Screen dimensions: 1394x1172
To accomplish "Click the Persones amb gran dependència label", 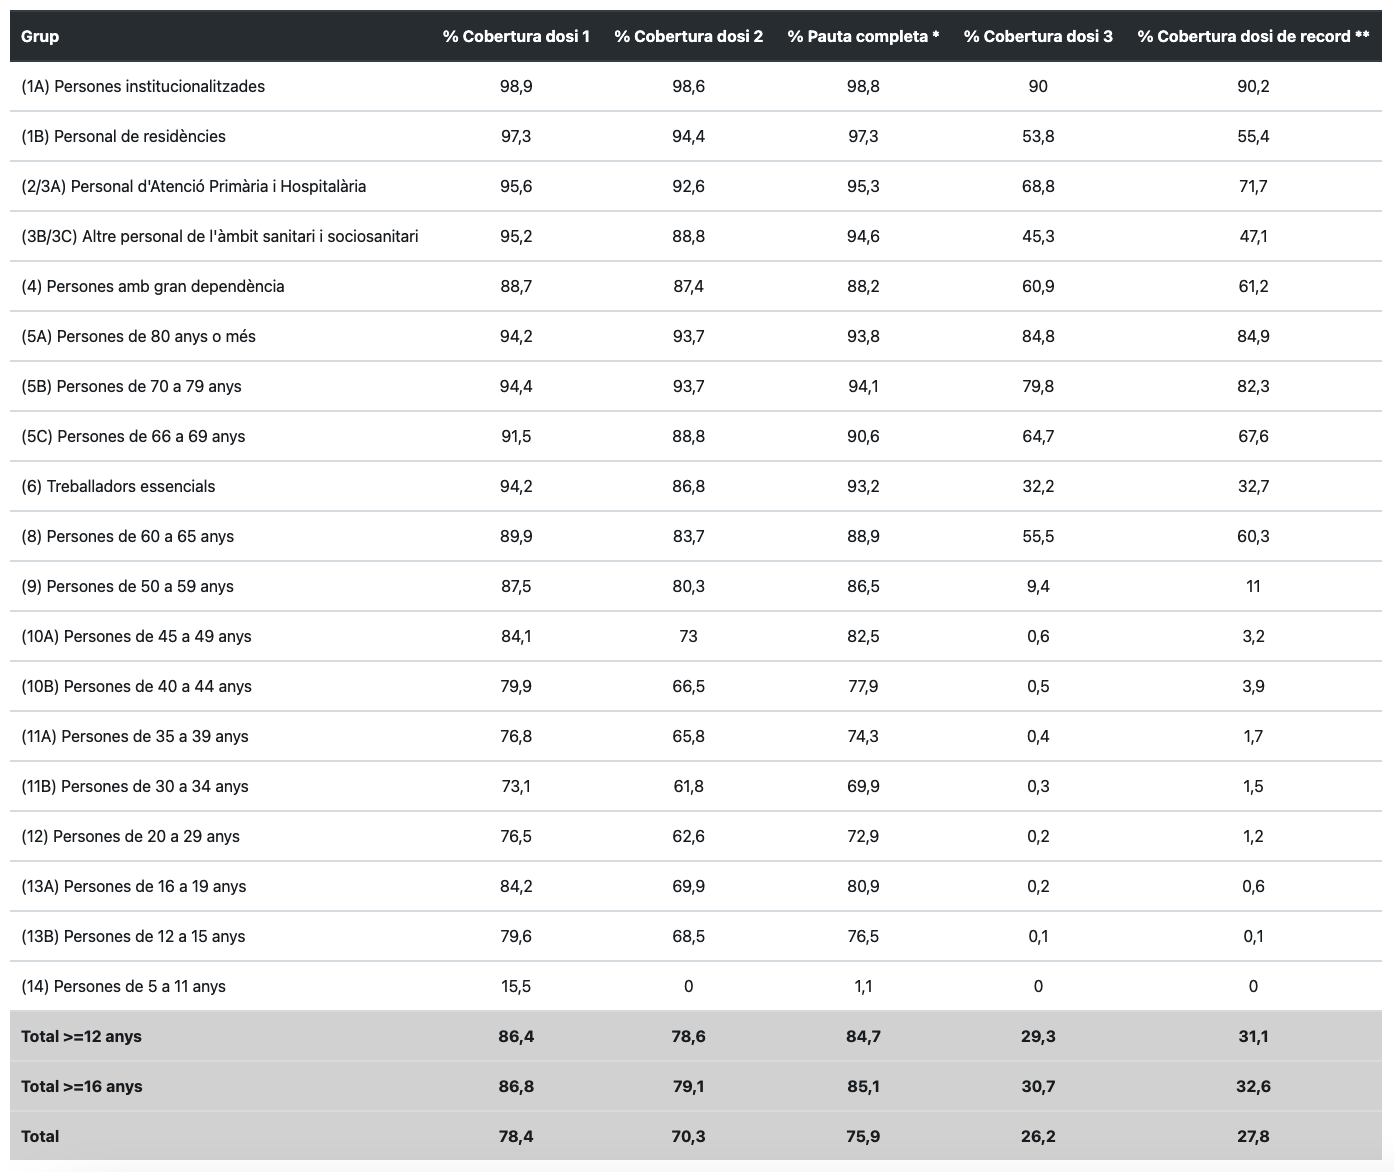I will pyautogui.click(x=153, y=286).
